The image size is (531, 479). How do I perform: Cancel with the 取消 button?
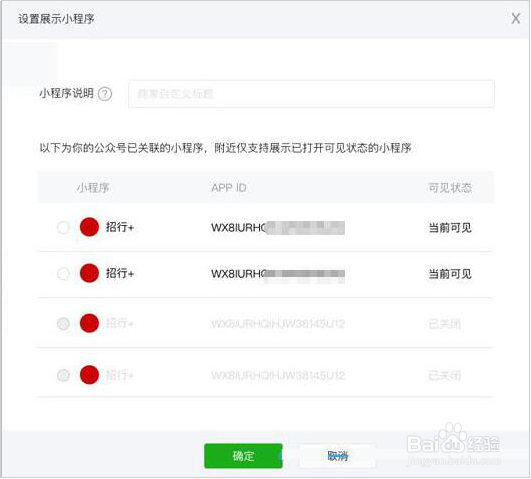coord(337,456)
